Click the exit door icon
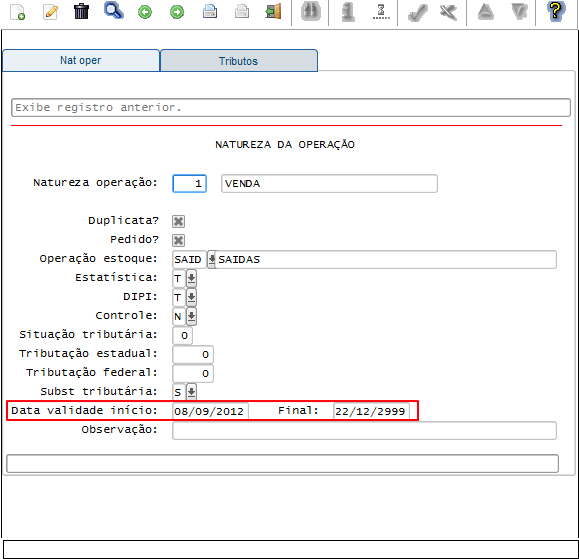579x560 pixels. tap(274, 11)
